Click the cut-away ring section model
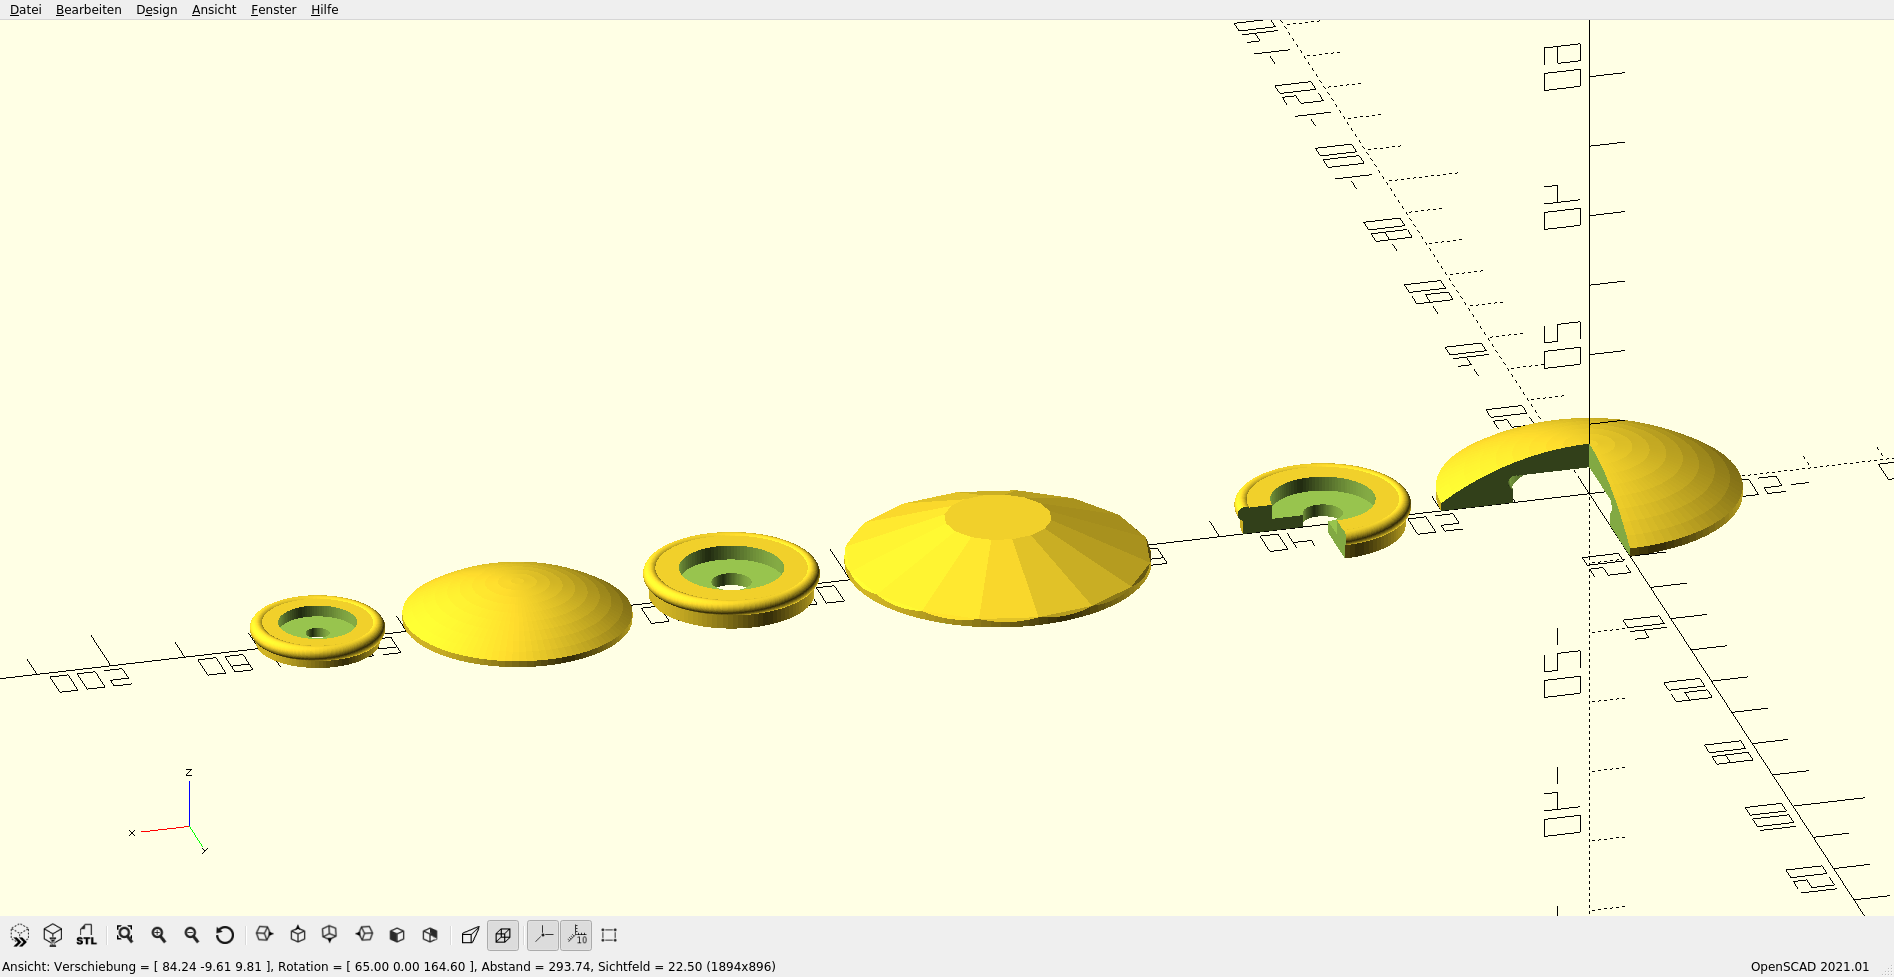This screenshot has width=1894, height=977. coord(1322,508)
